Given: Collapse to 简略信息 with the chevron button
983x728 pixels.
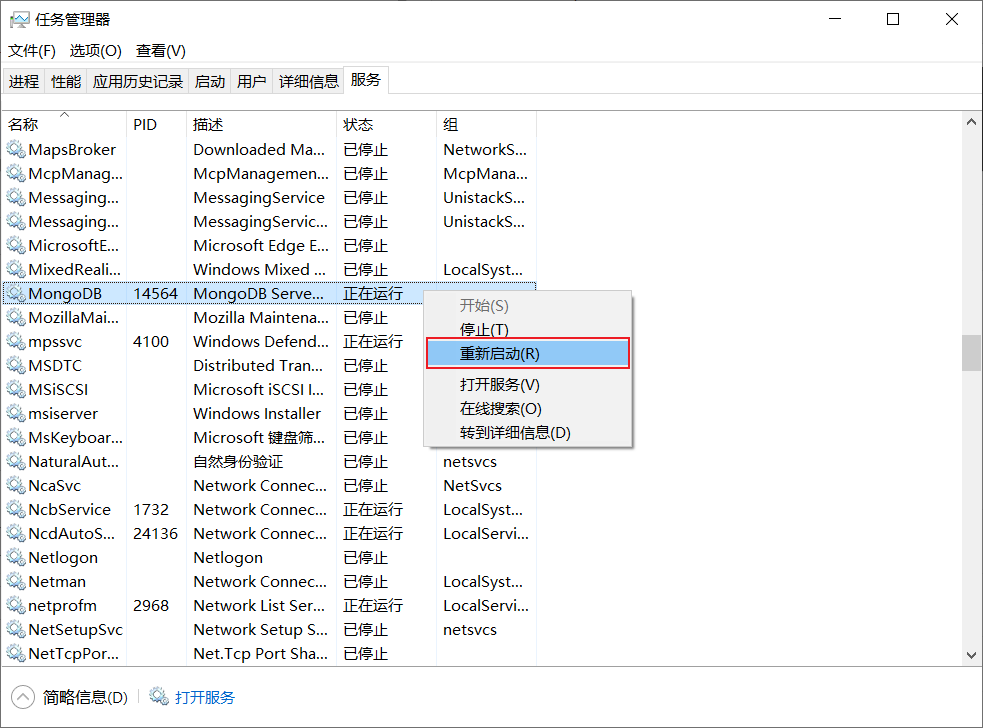Looking at the screenshot, I should point(22,697).
